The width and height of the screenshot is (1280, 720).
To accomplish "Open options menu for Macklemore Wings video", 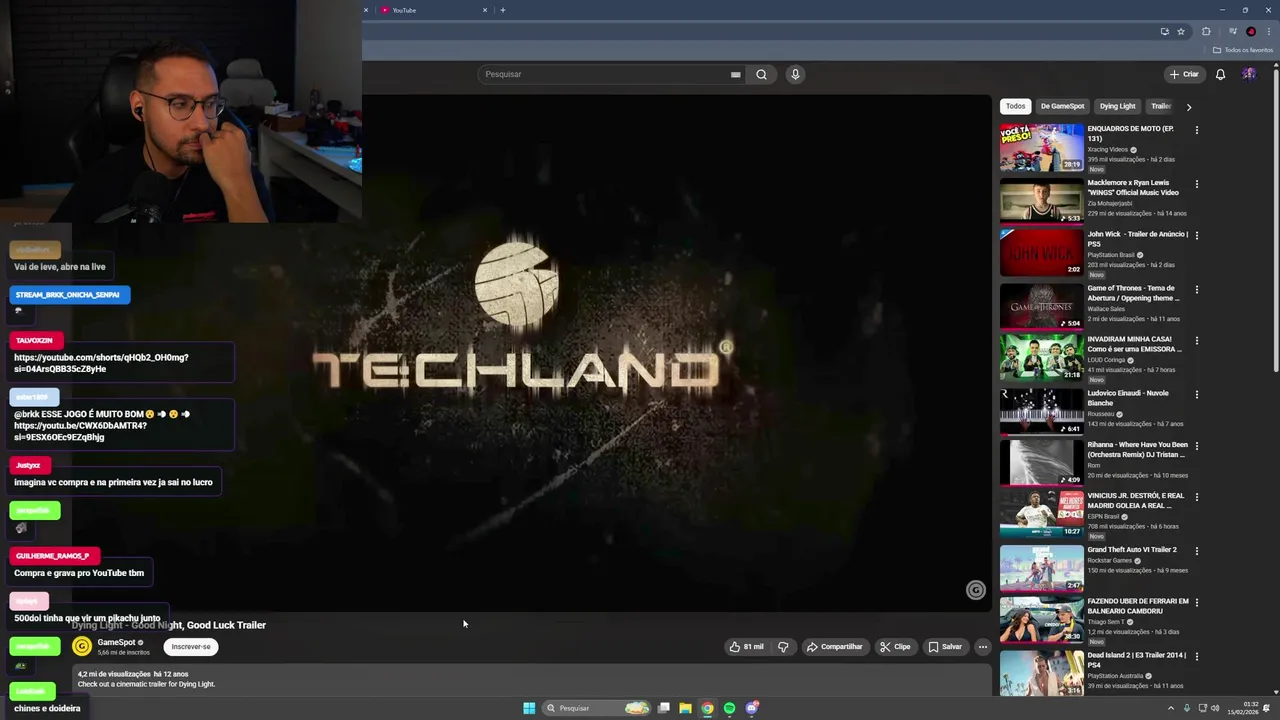I will 1196,184.
